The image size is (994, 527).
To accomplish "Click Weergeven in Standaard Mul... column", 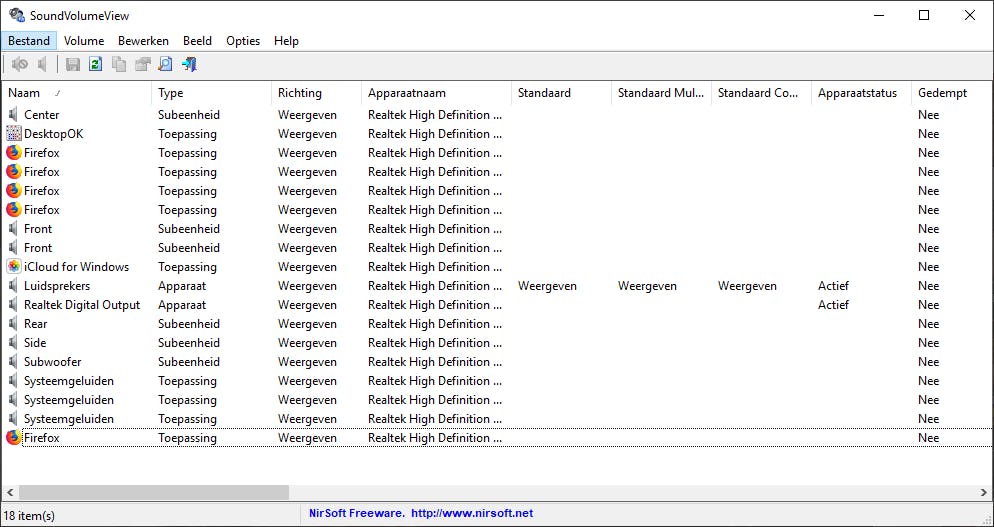I will click(x=647, y=286).
